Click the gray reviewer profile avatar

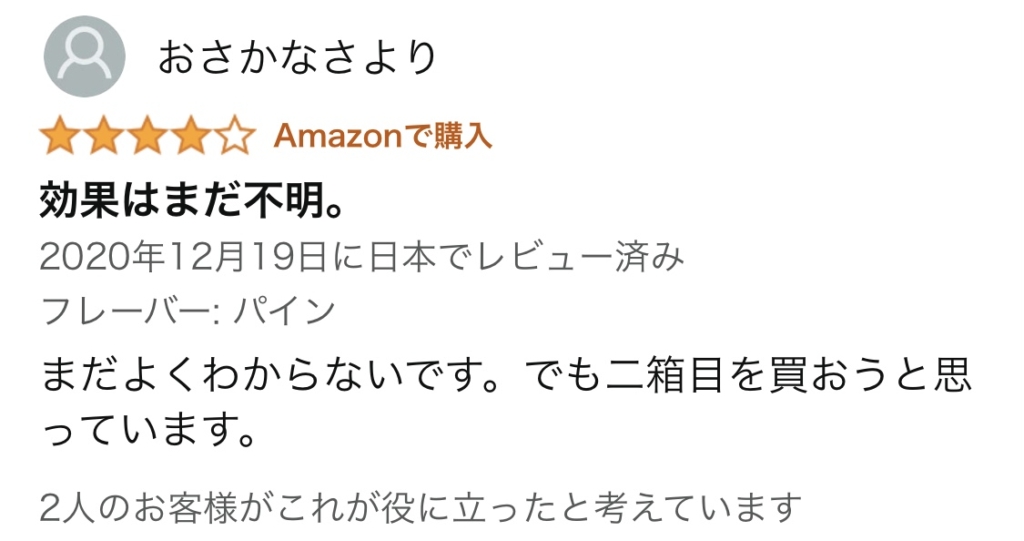[x=84, y=57]
